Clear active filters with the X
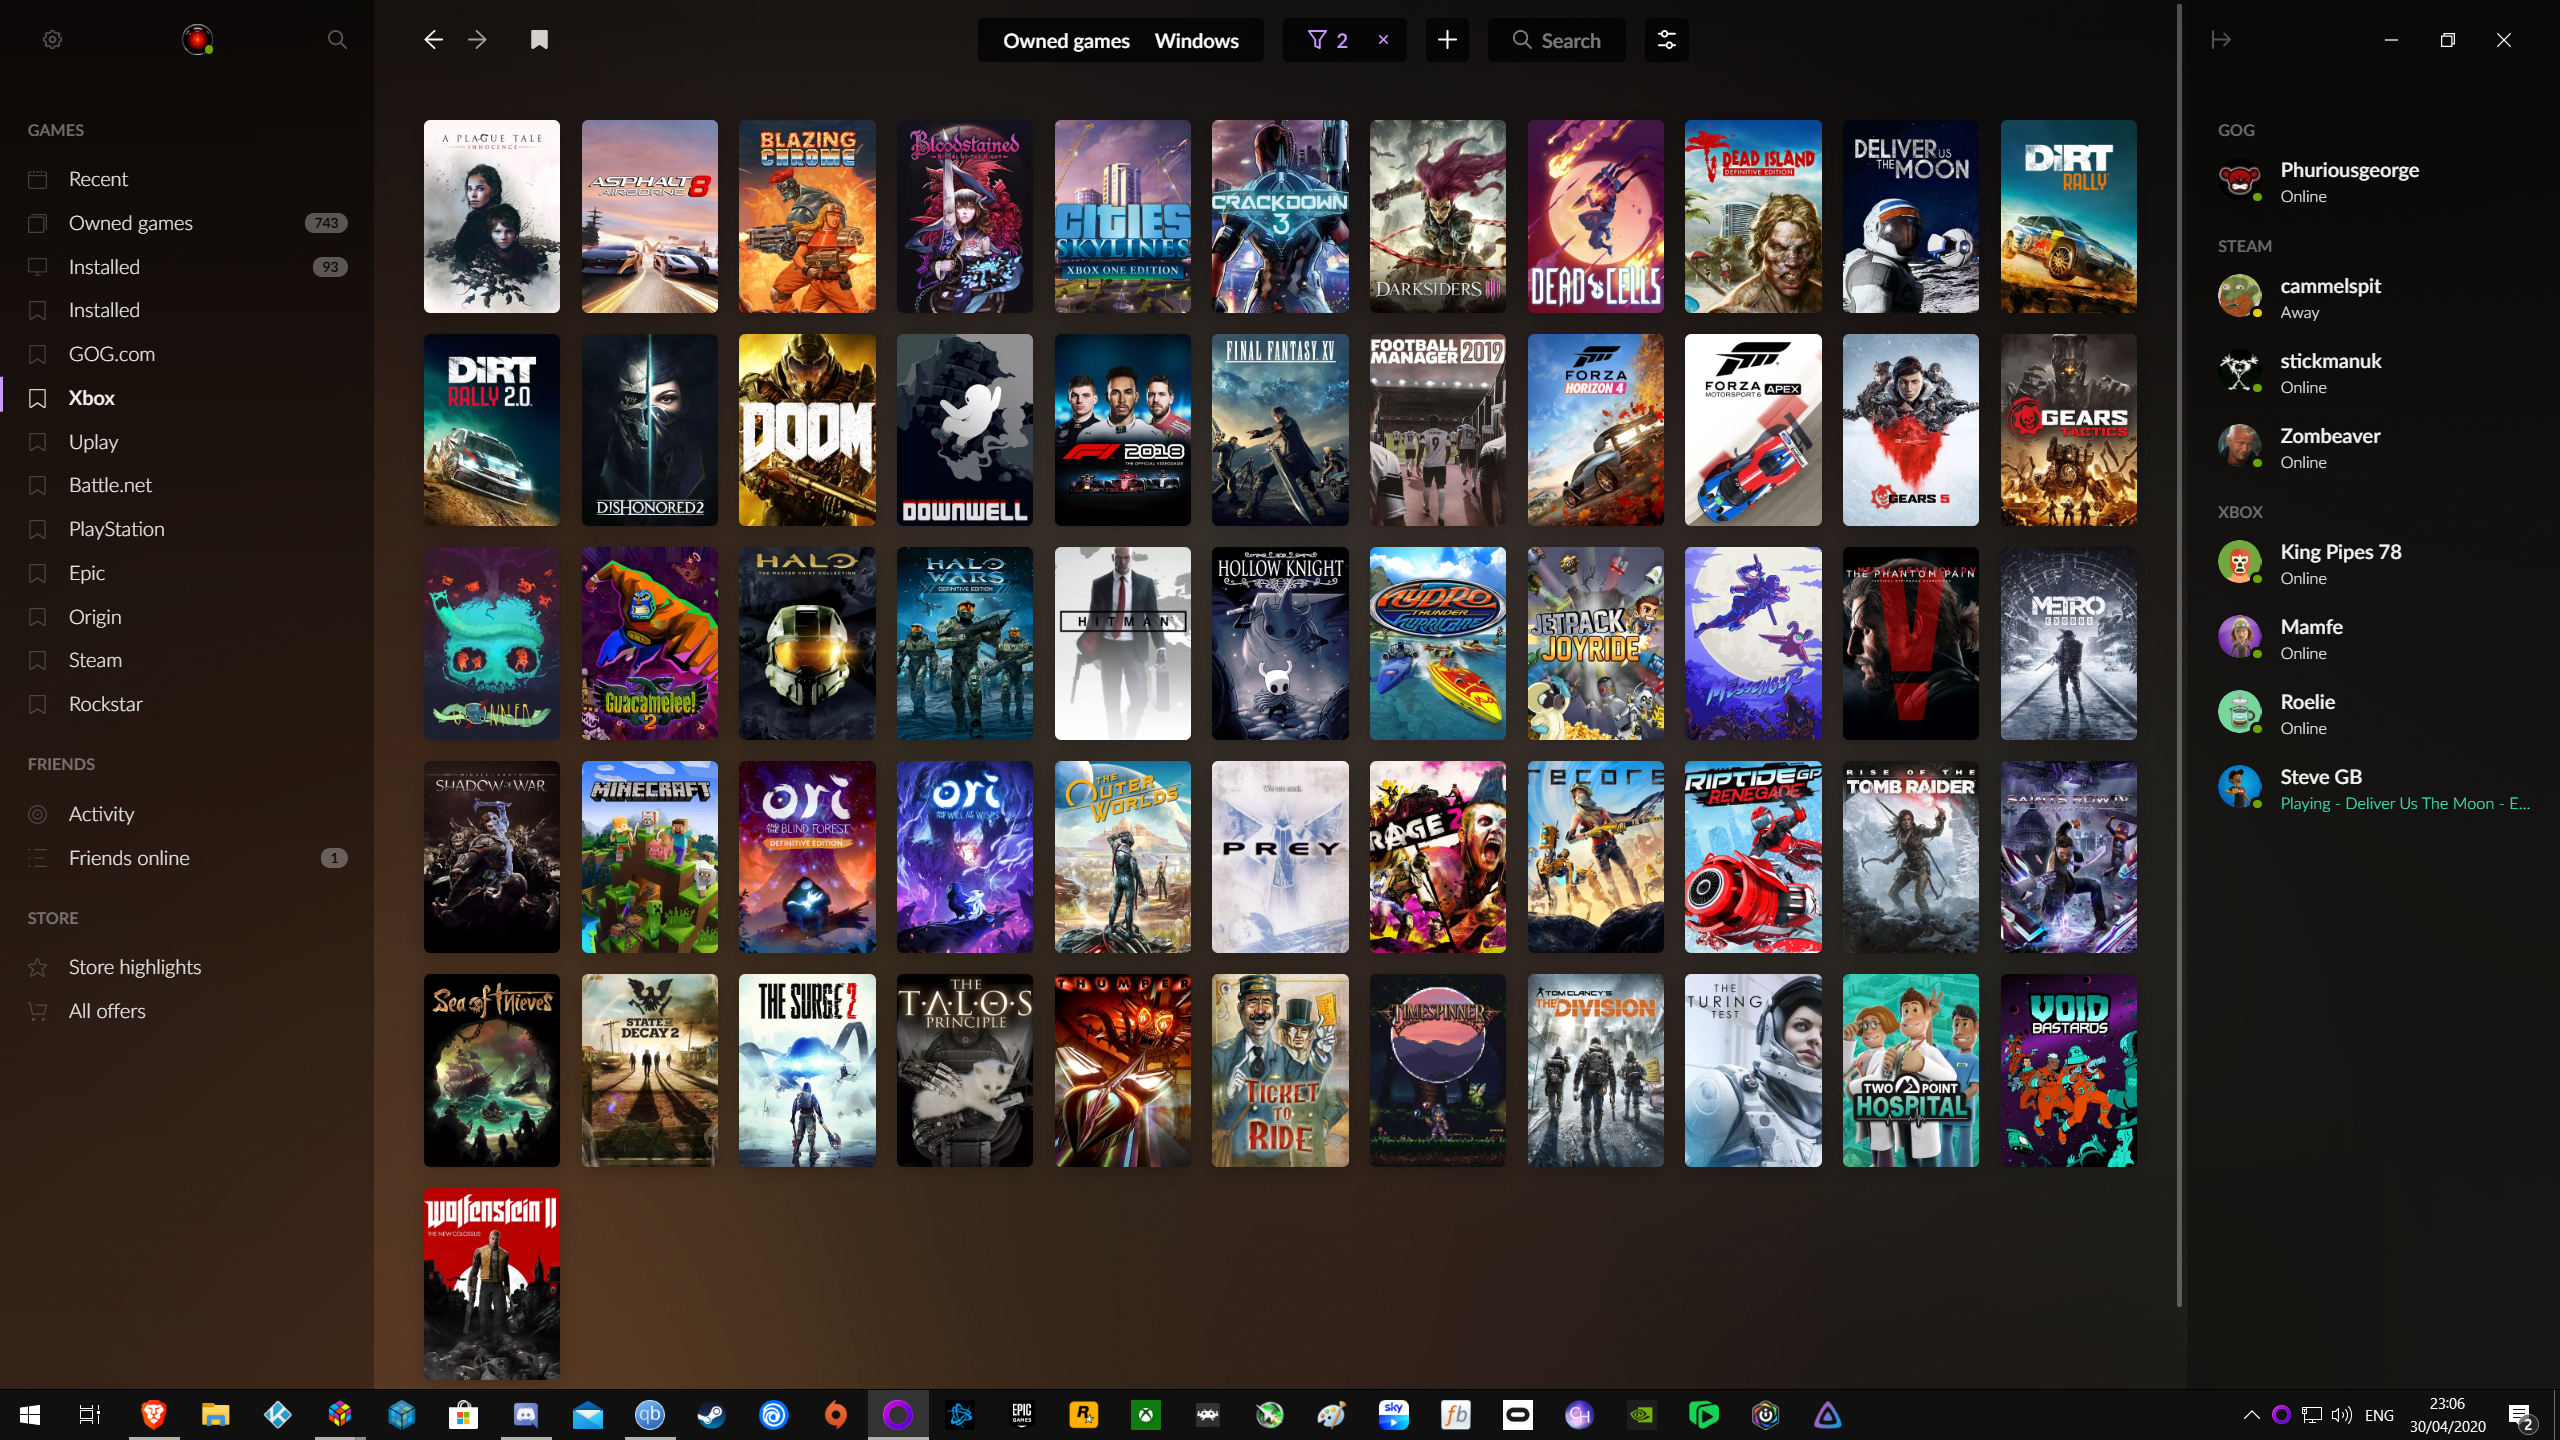This screenshot has width=2560, height=1440. [x=1383, y=40]
